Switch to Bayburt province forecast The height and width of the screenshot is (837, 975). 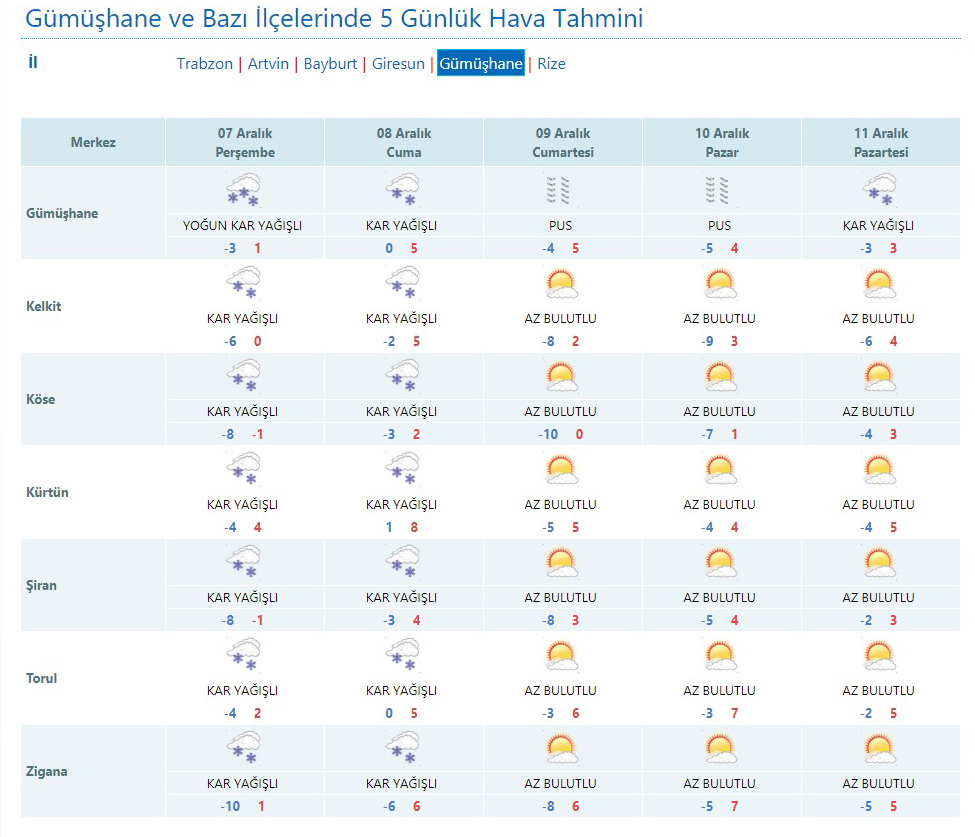click(x=330, y=64)
